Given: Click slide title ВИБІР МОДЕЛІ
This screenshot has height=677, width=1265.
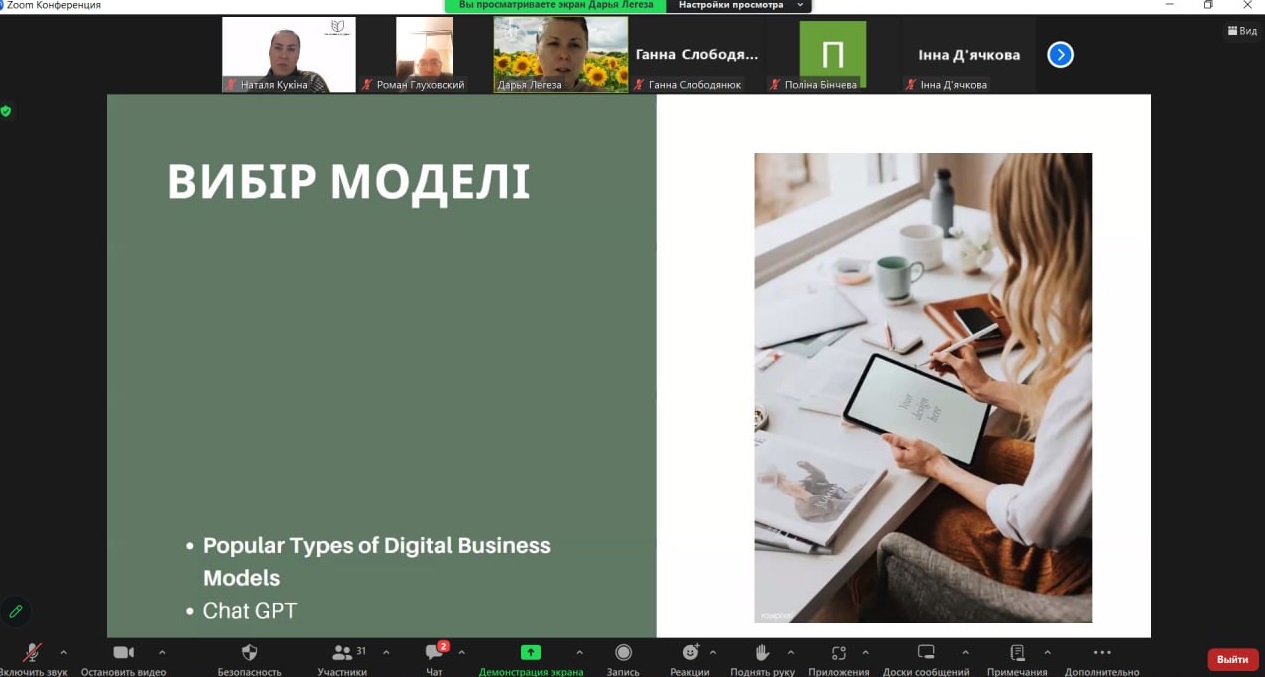Looking at the screenshot, I should pyautogui.click(x=348, y=182).
